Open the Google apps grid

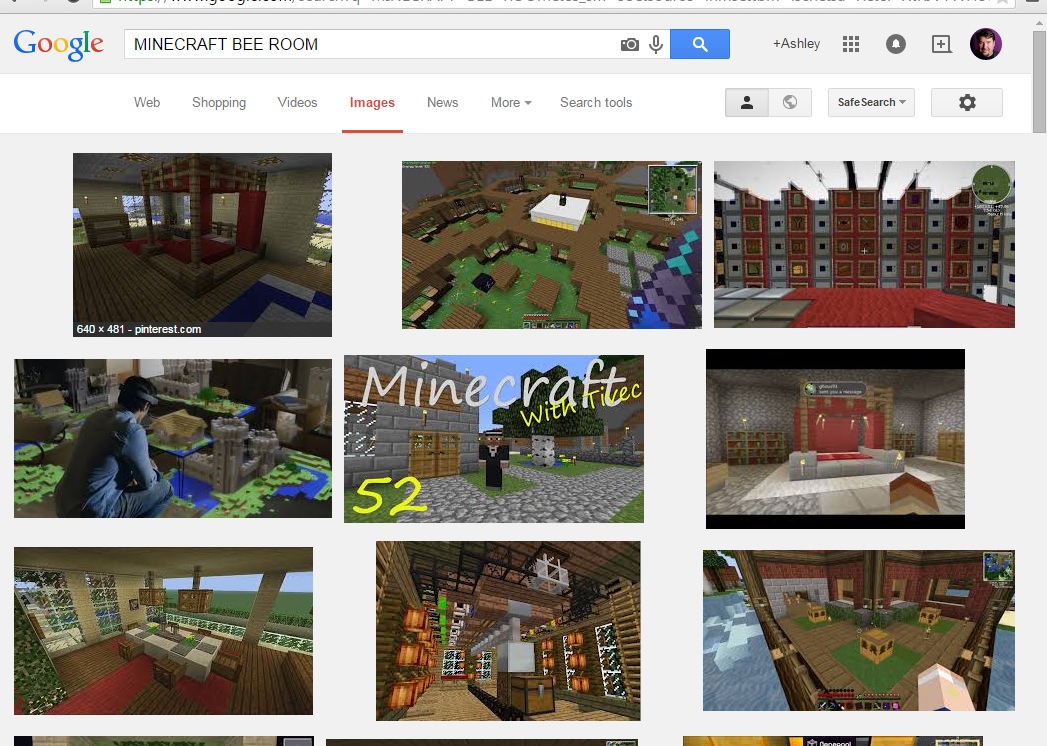coord(851,45)
